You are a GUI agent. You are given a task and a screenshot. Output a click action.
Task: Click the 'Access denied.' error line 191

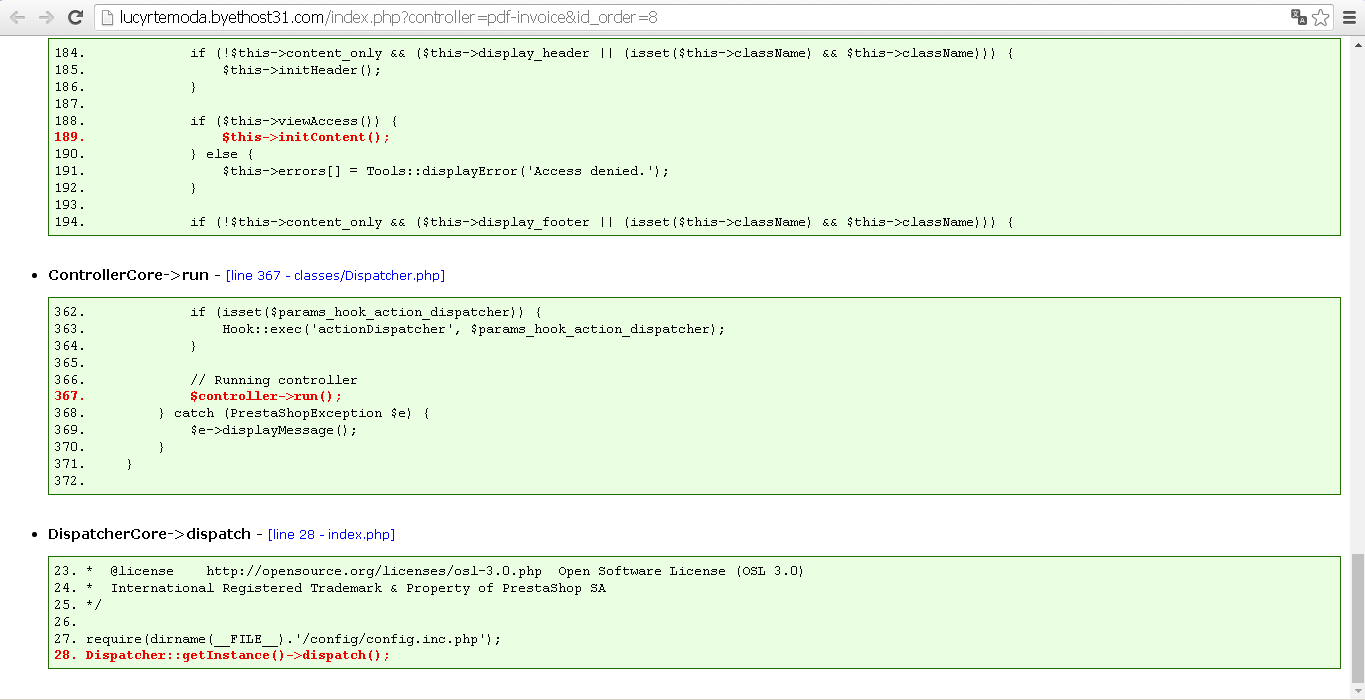[446, 171]
